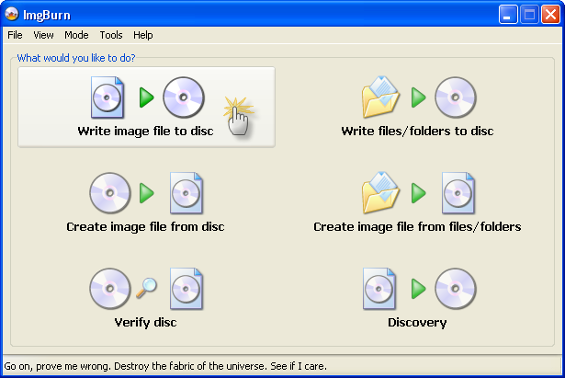Open the Mode menu
Screen dimensions: 565x378
pyautogui.click(x=76, y=35)
